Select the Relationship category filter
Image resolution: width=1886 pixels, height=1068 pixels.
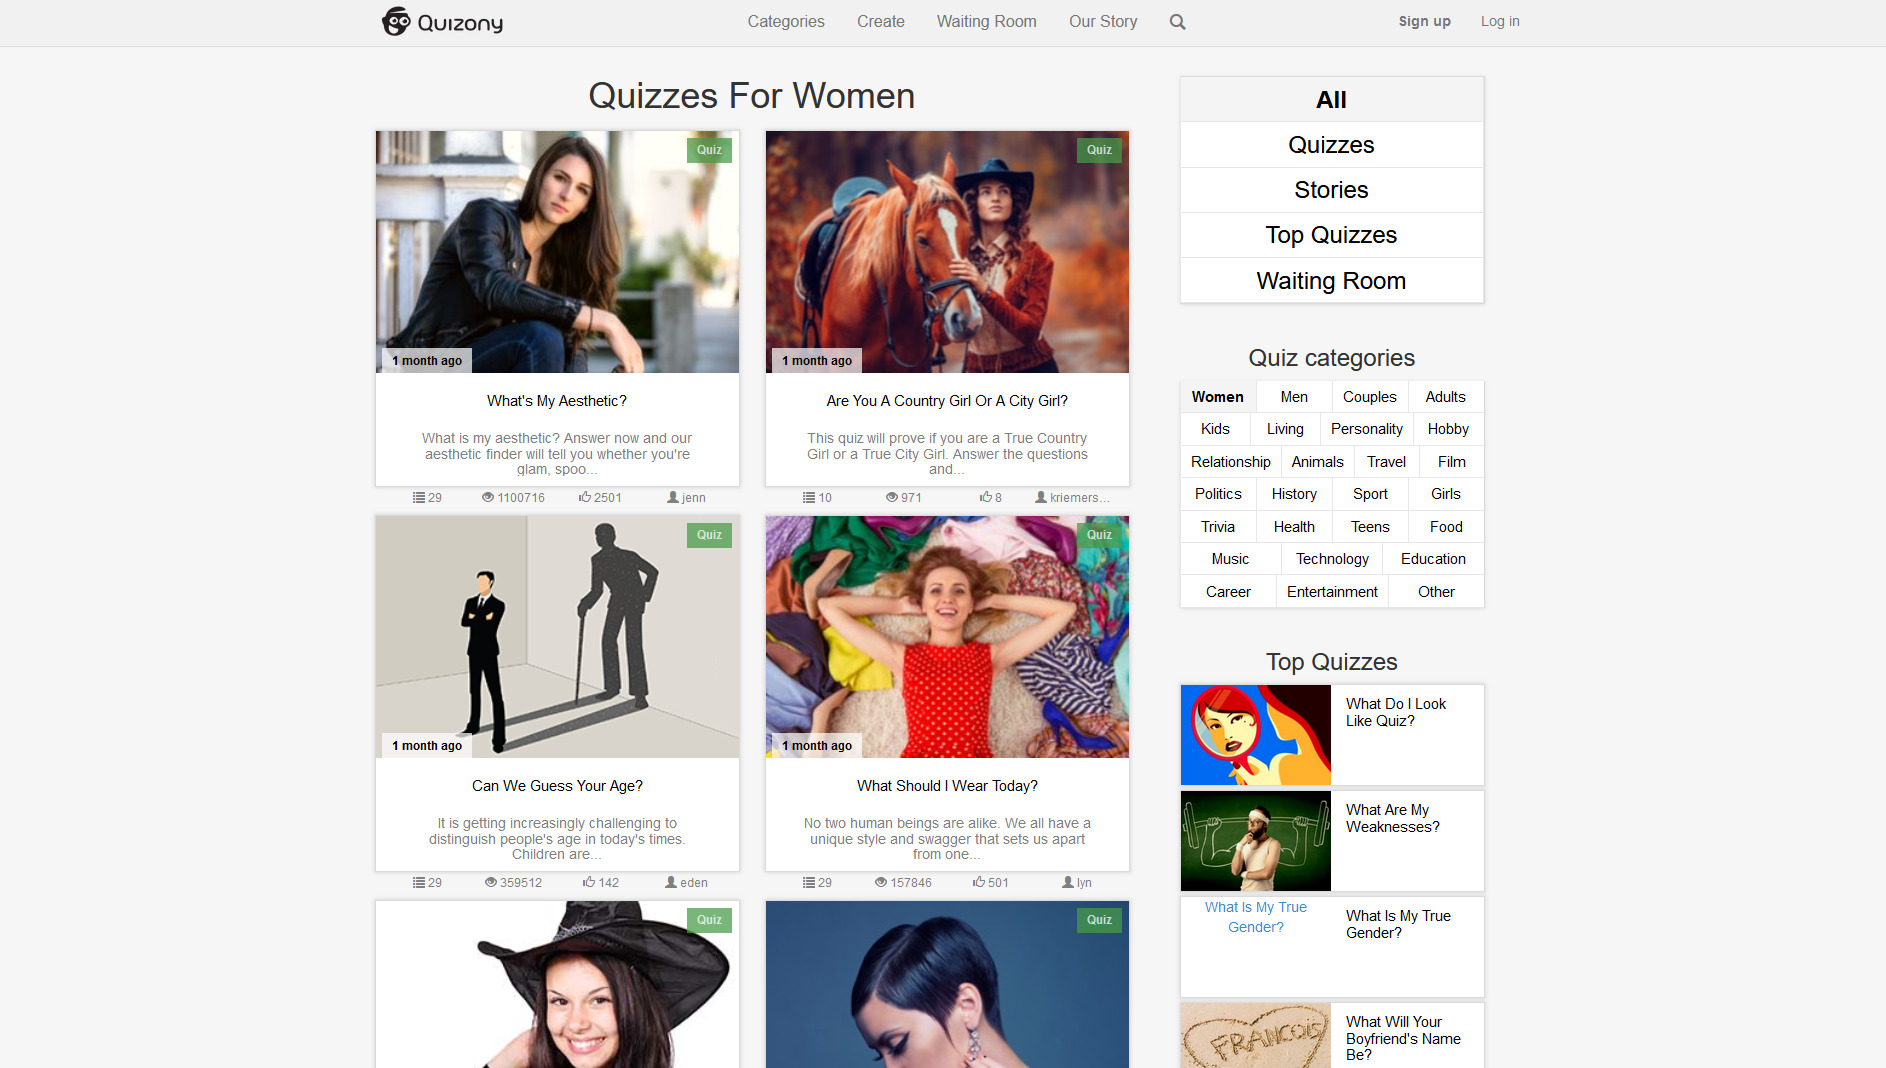point(1230,461)
